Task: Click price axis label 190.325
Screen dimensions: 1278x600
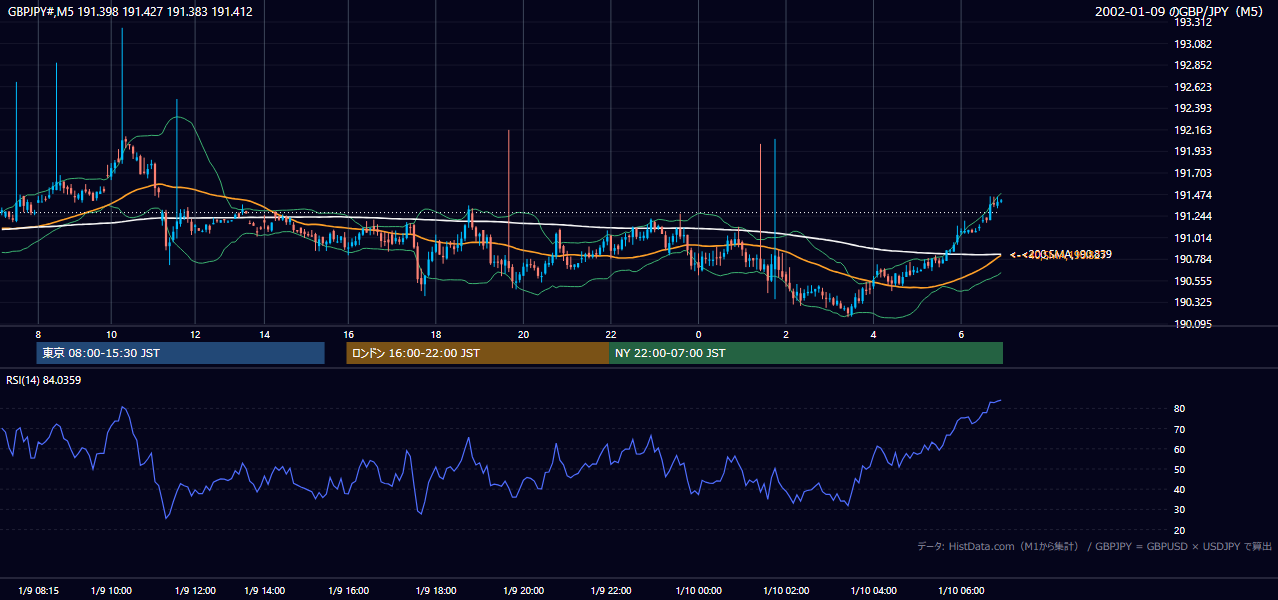Action: (x=1193, y=302)
